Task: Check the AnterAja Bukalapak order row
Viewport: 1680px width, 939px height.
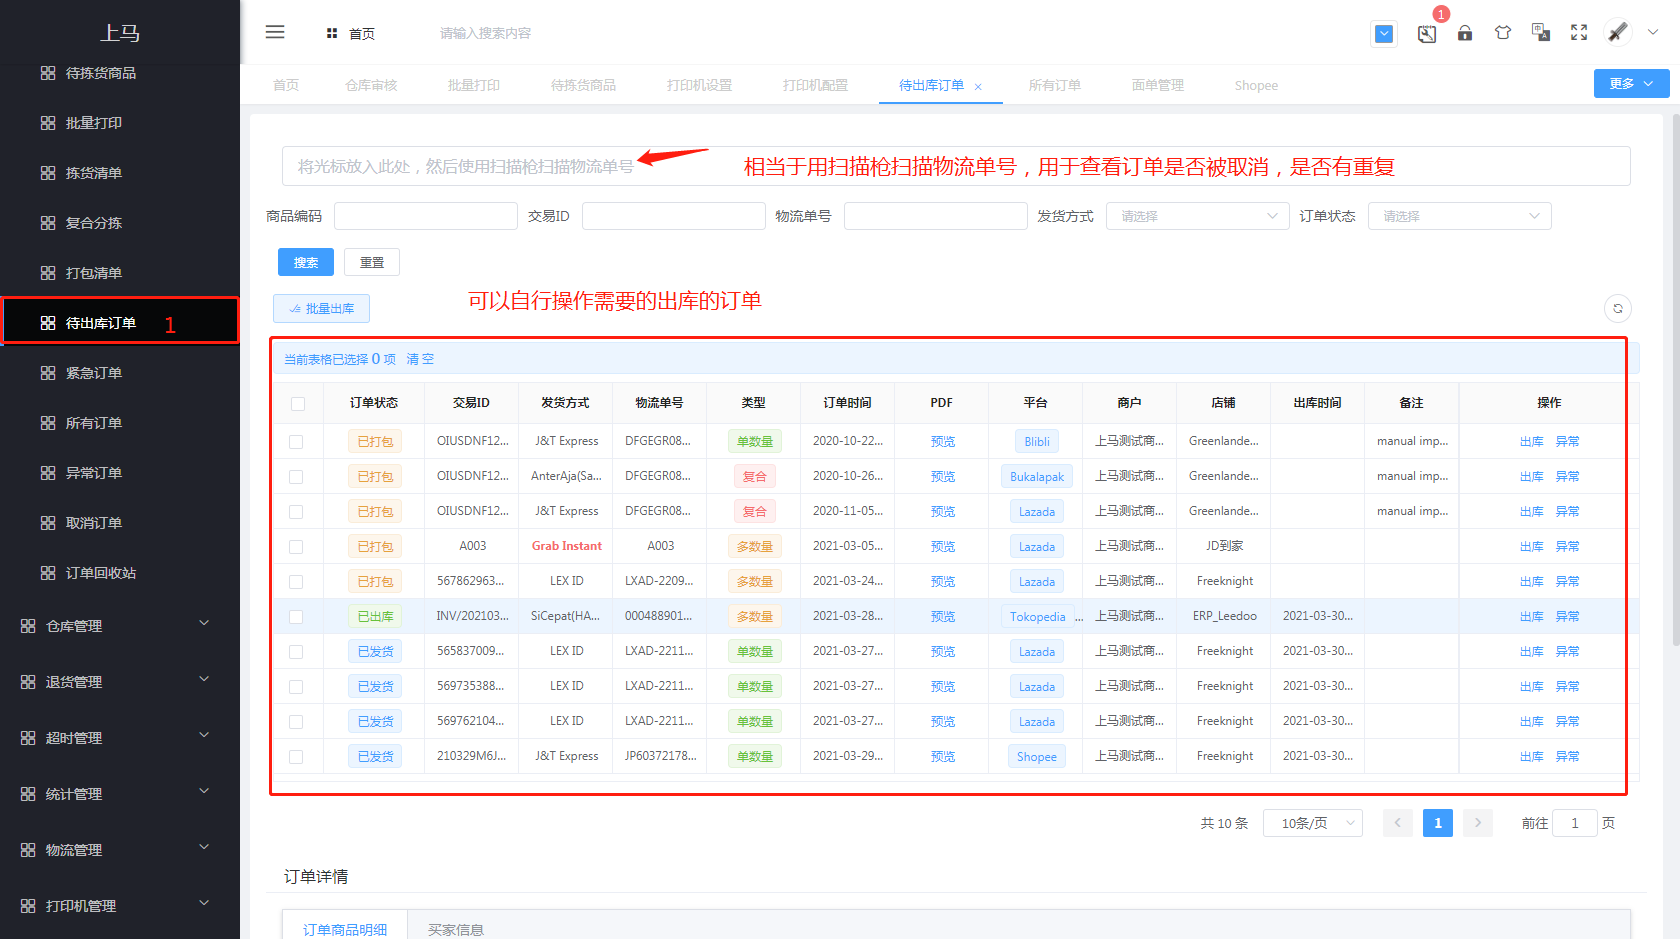Action: (296, 477)
